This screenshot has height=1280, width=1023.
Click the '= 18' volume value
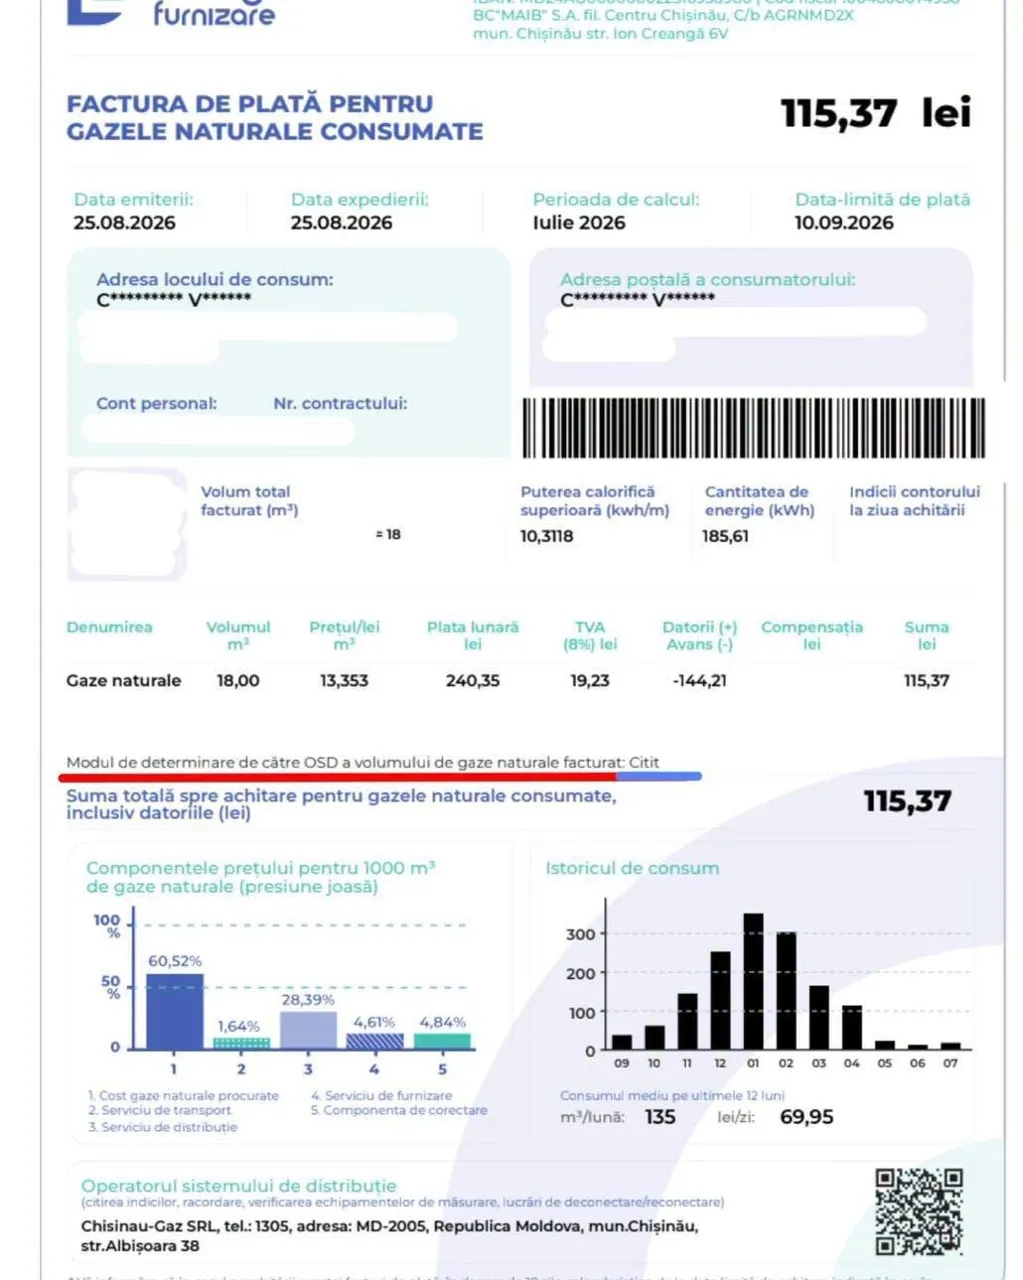pos(388,535)
